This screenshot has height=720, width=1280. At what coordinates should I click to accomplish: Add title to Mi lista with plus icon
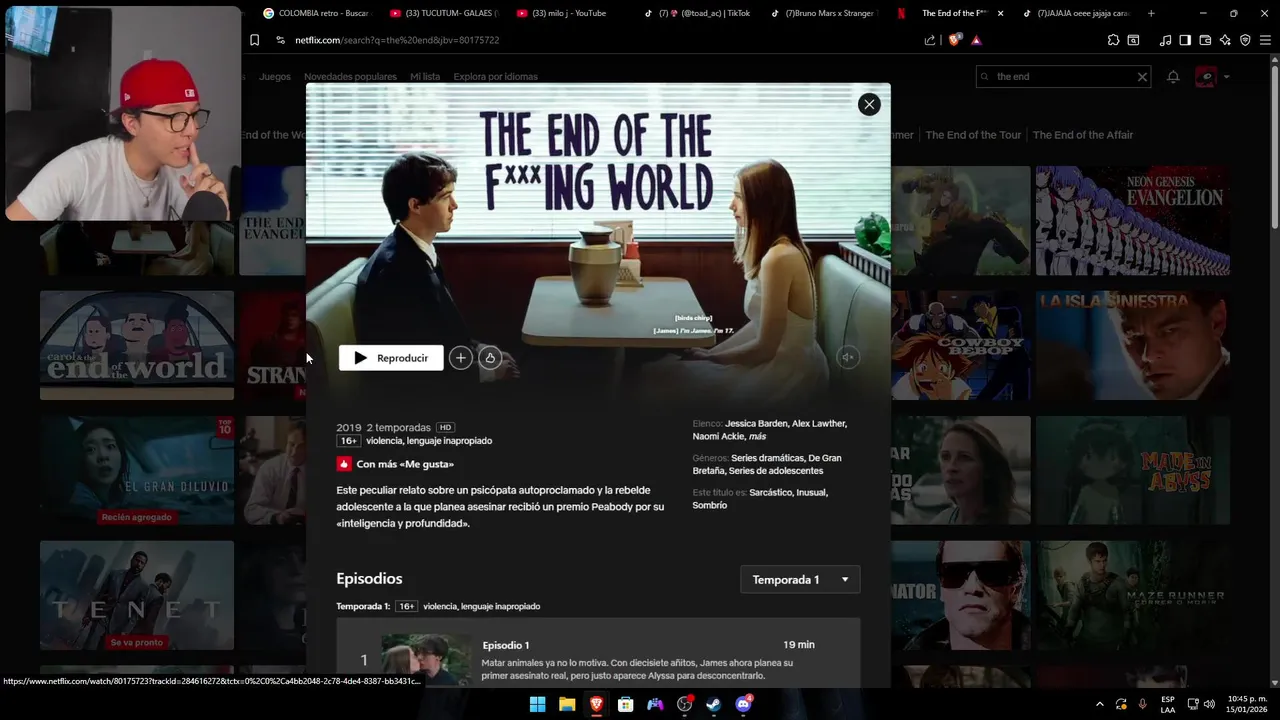pos(460,358)
